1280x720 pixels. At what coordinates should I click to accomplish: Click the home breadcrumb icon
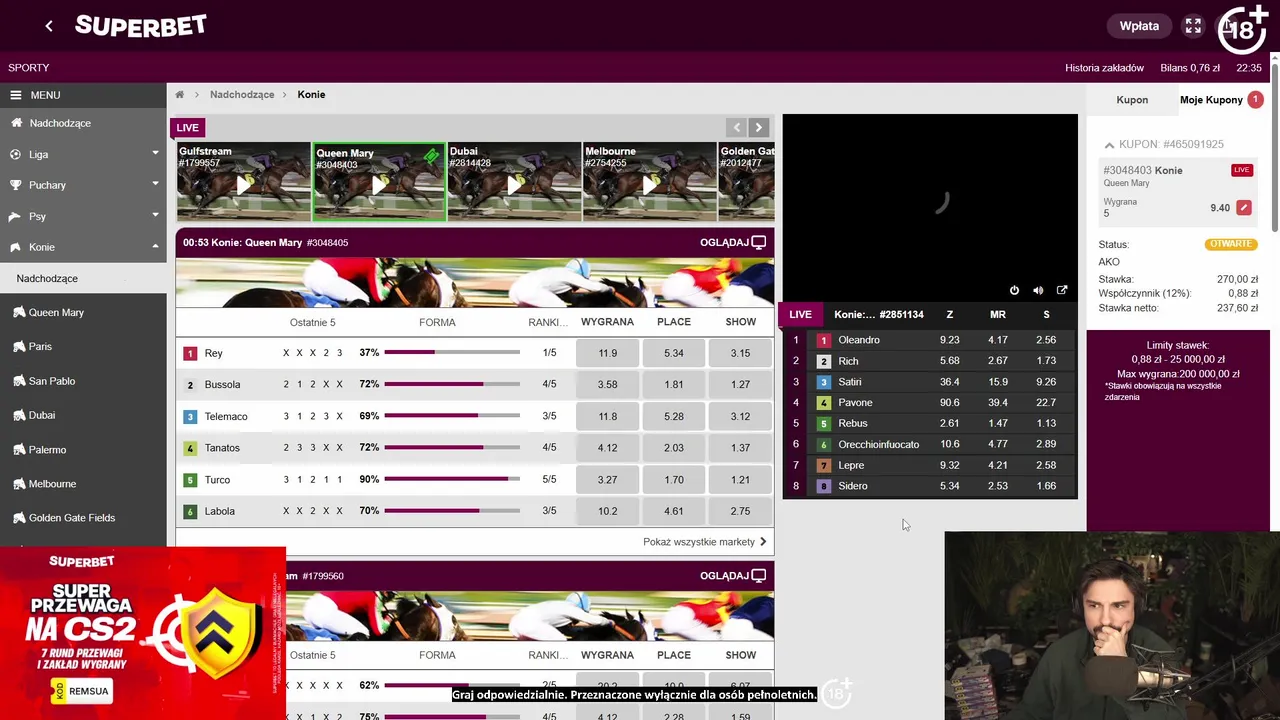[180, 94]
